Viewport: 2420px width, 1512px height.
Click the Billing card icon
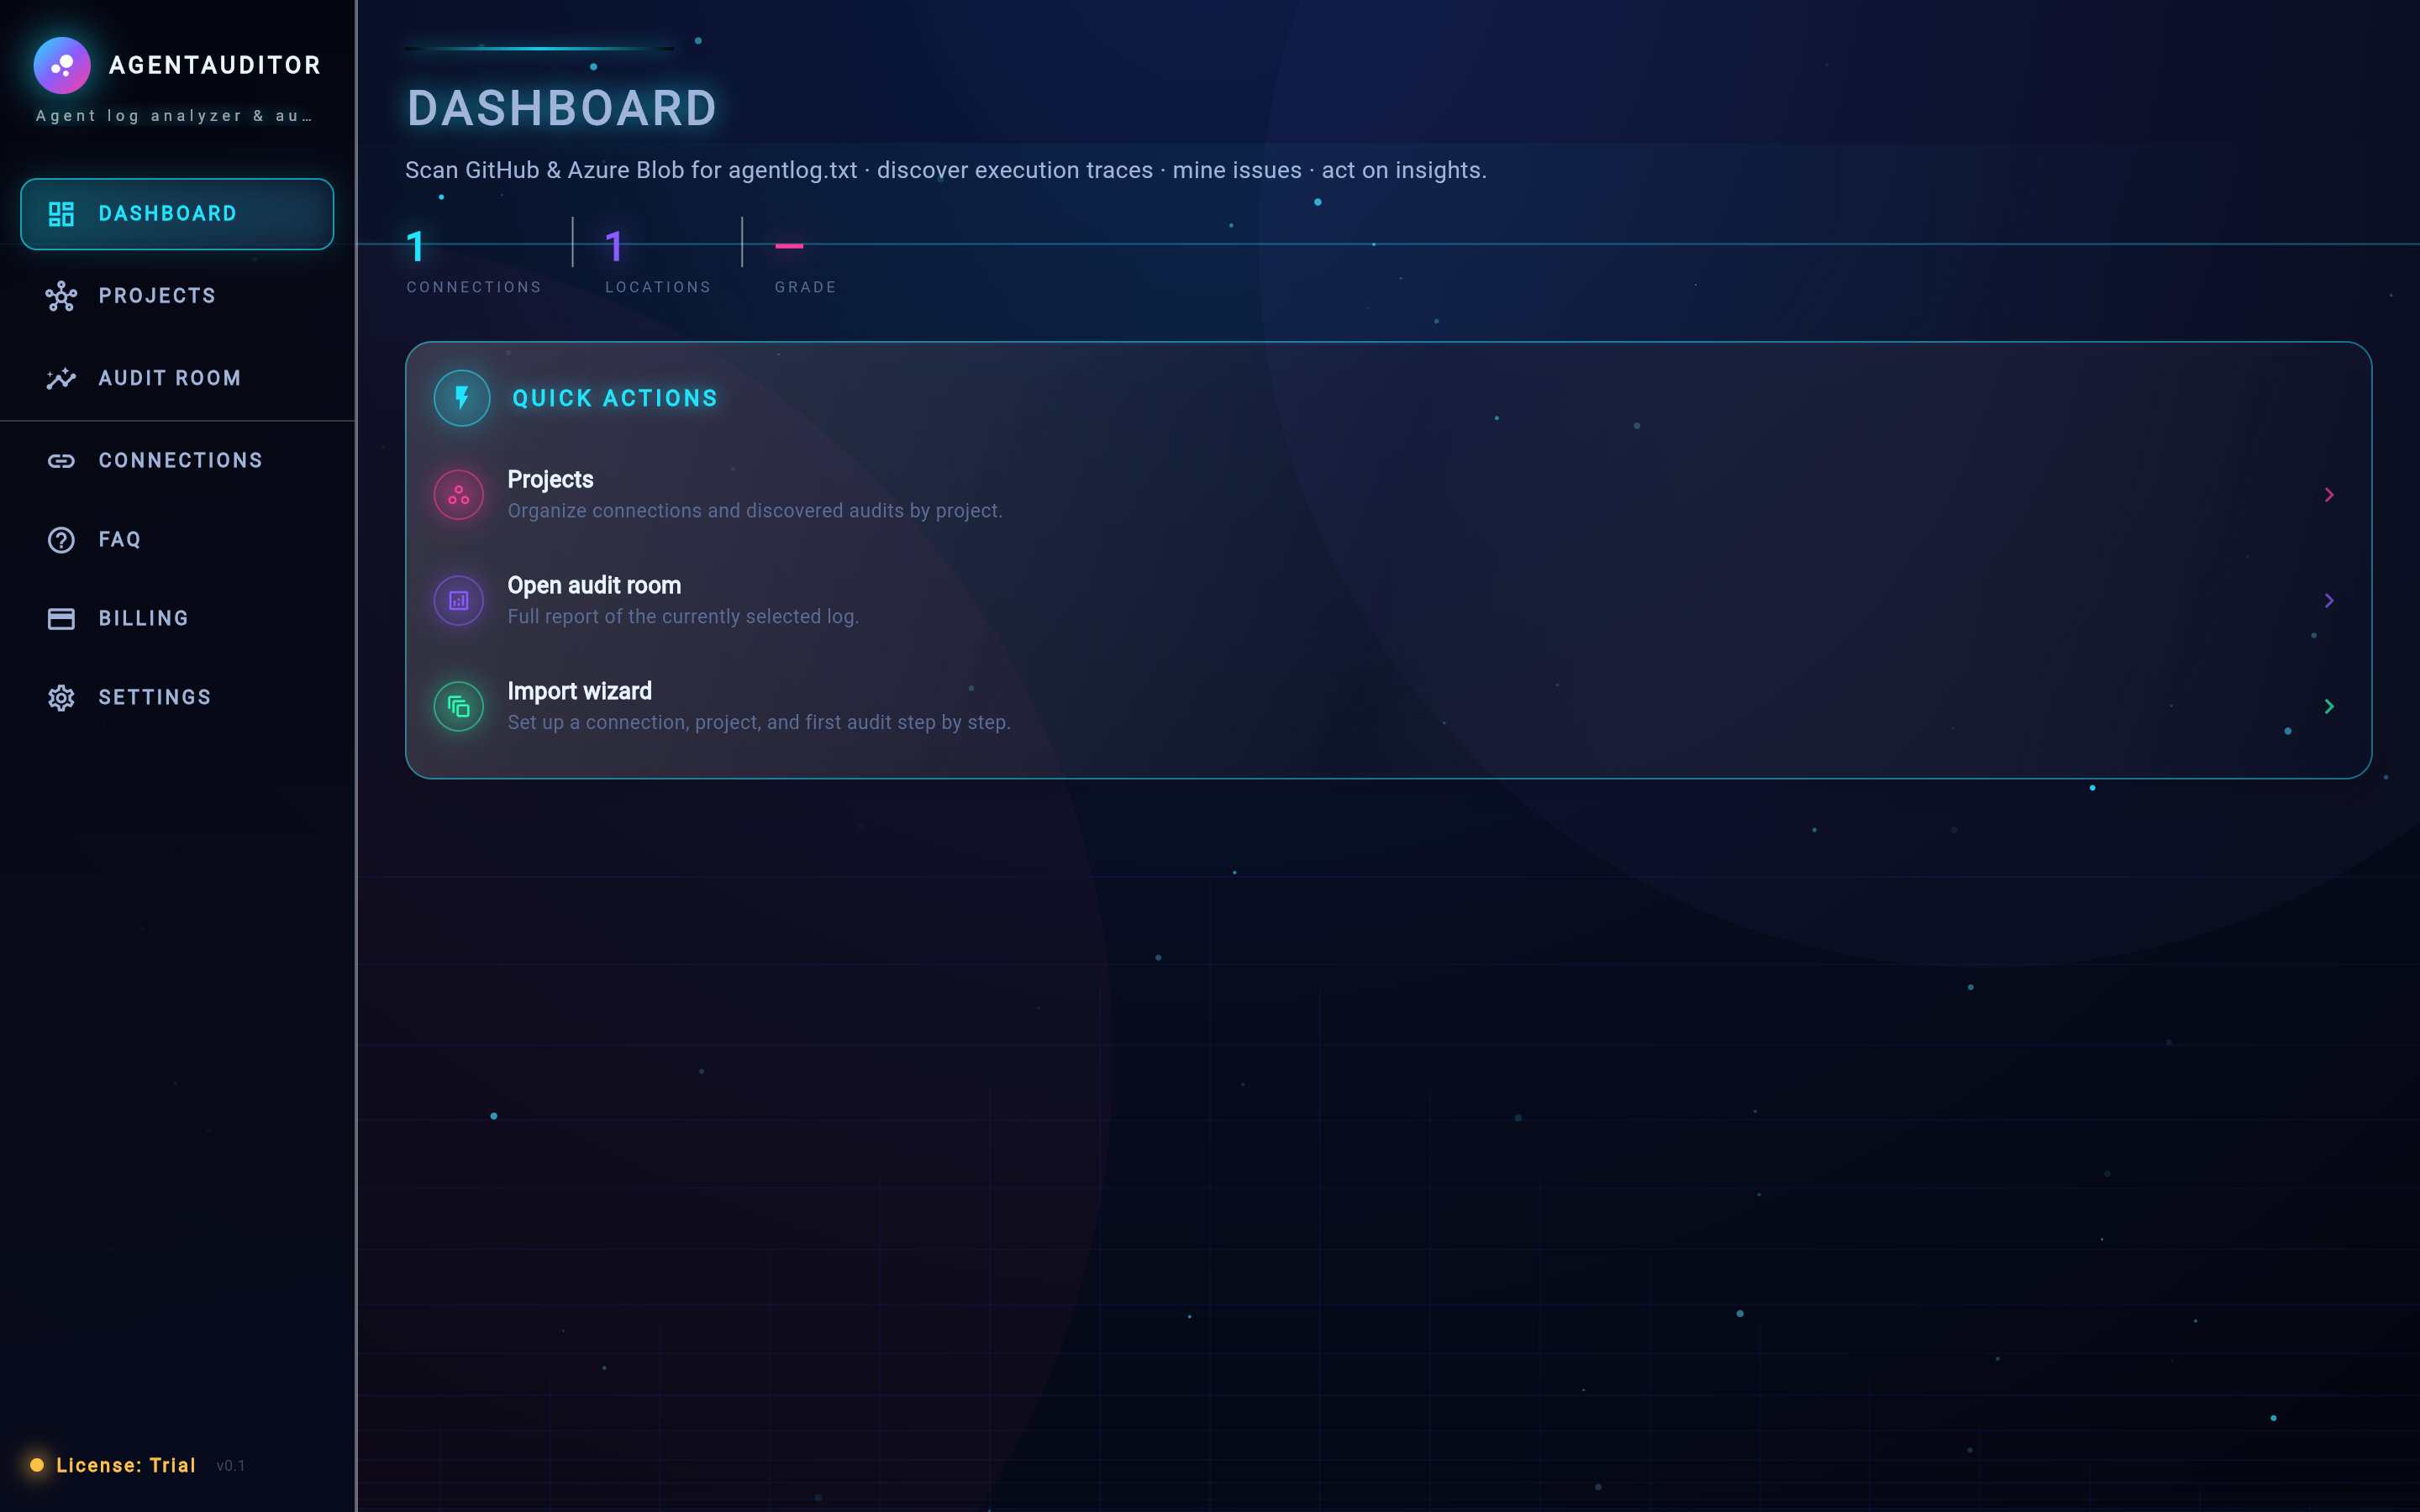pos(61,619)
